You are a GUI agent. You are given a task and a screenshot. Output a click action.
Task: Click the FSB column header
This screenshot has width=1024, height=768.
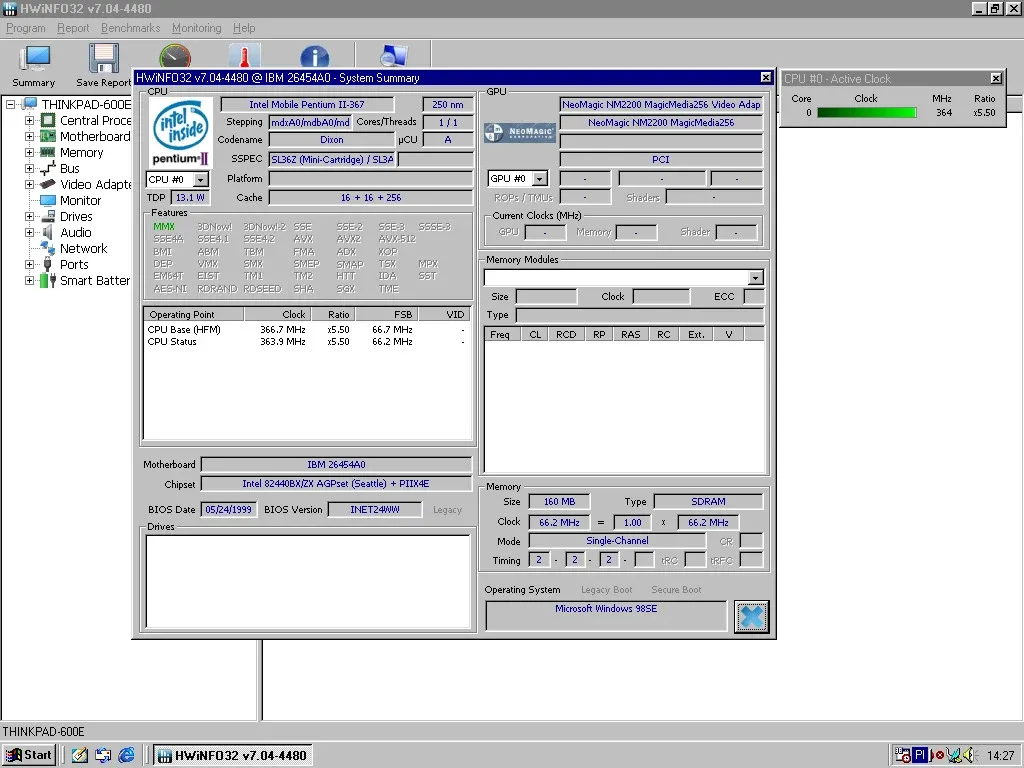tap(387, 314)
